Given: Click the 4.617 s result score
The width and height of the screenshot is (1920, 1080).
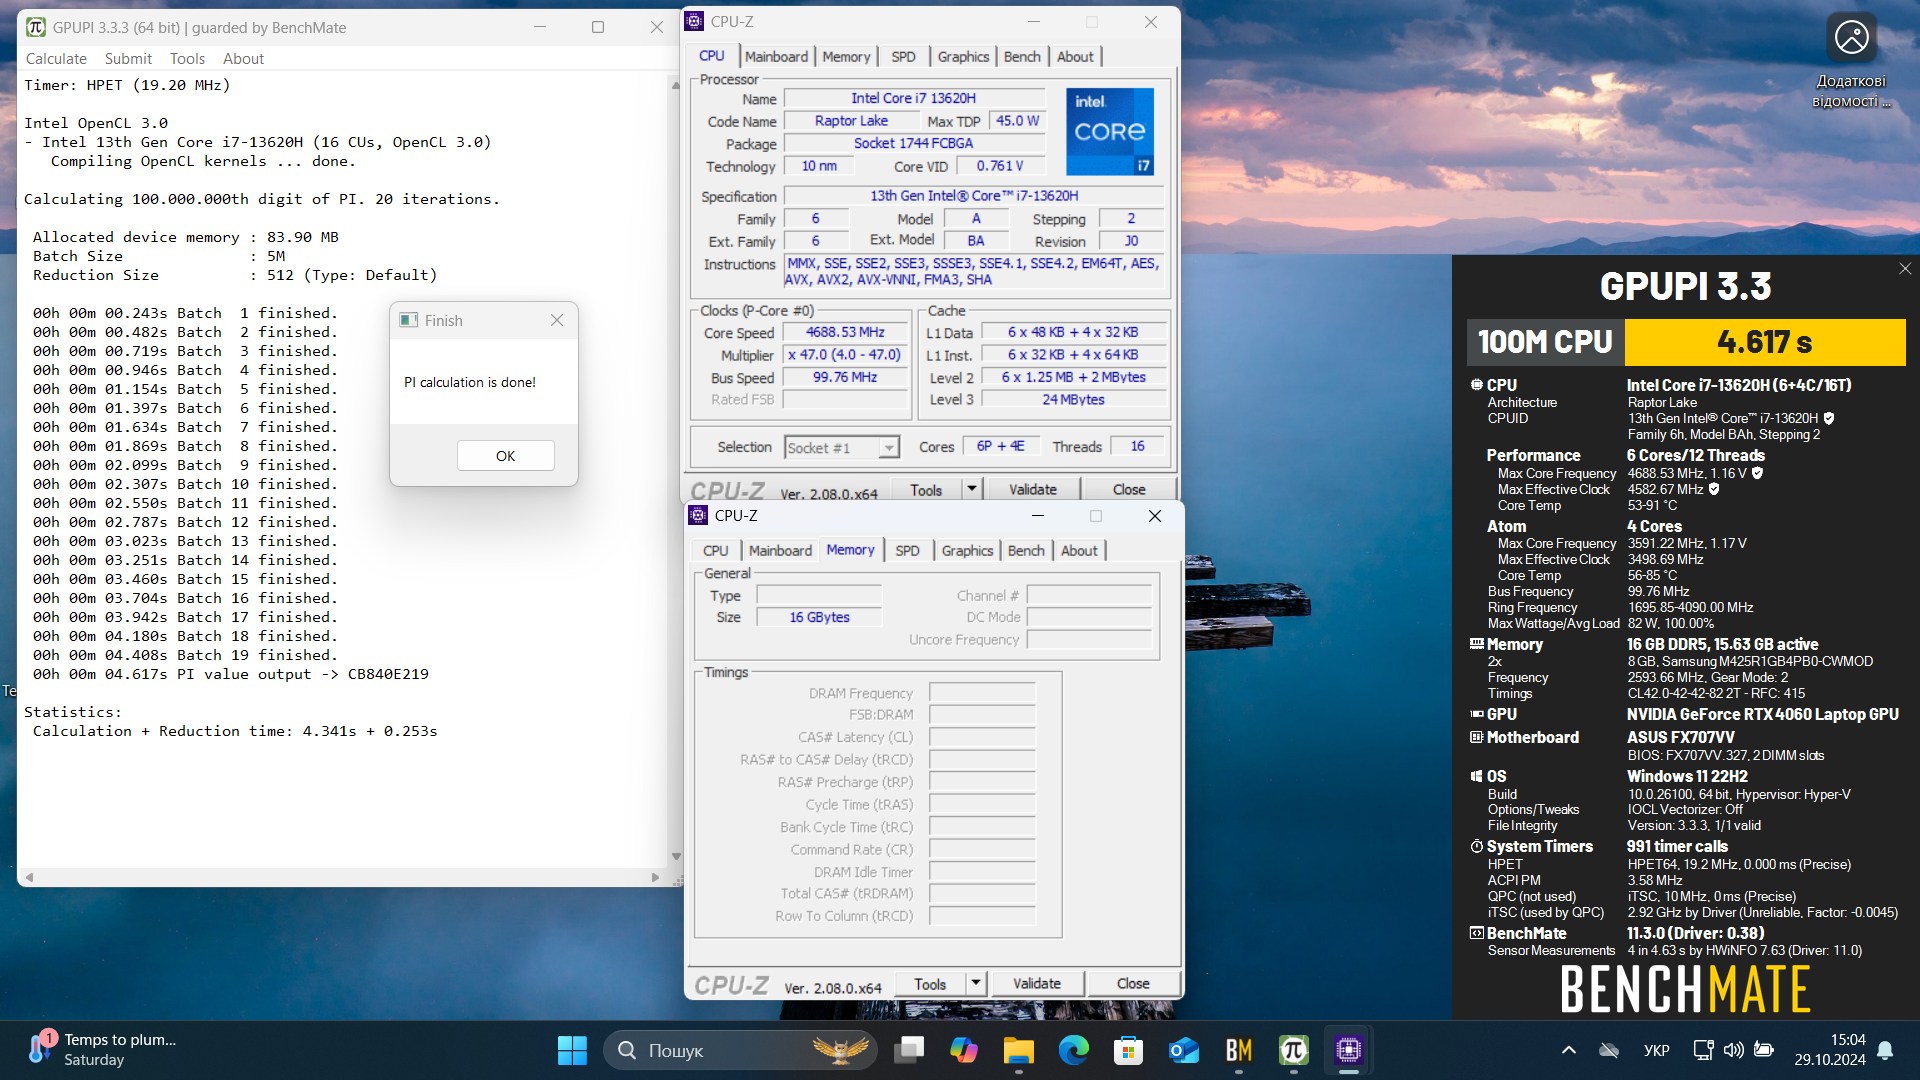Looking at the screenshot, I should click(1765, 342).
